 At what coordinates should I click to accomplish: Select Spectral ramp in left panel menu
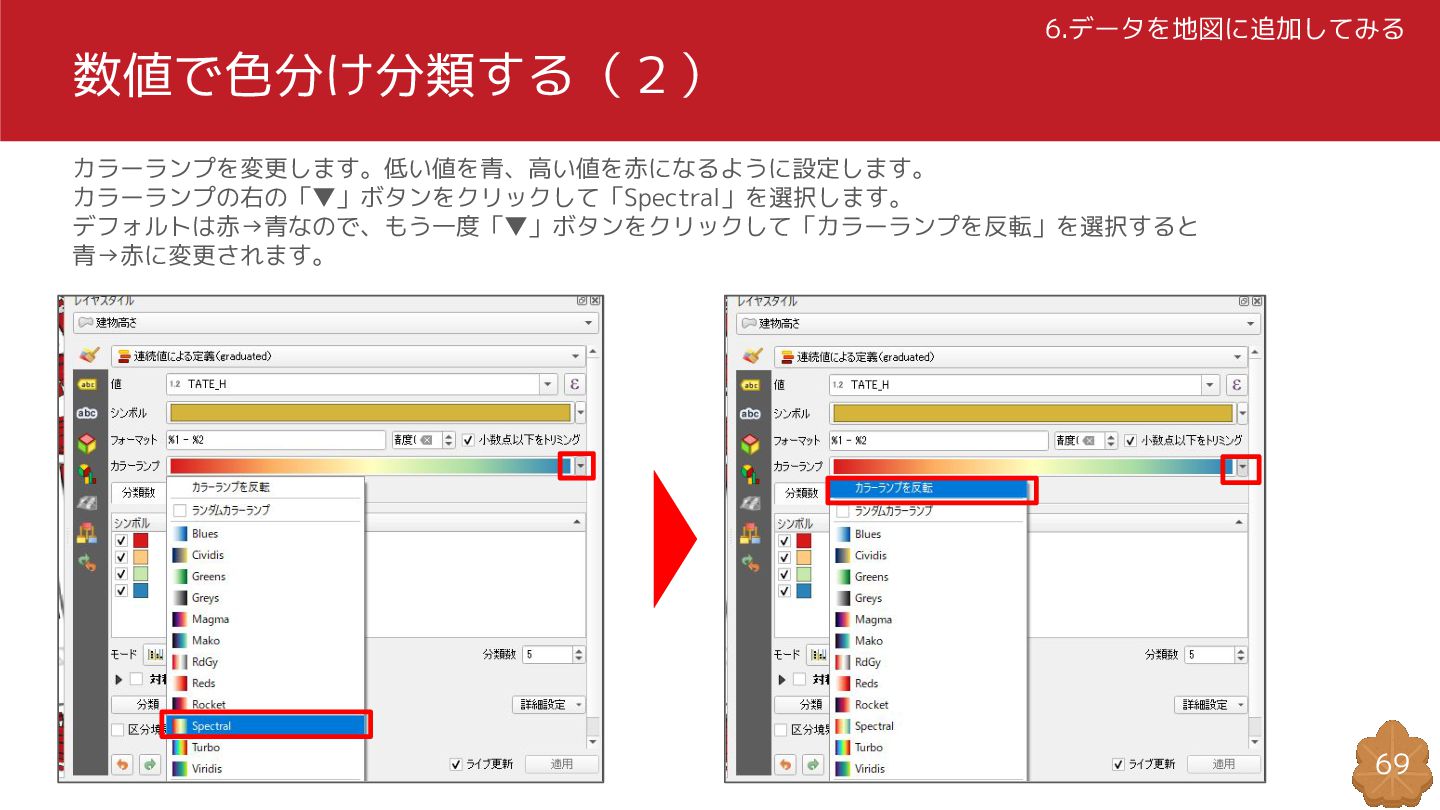266,726
